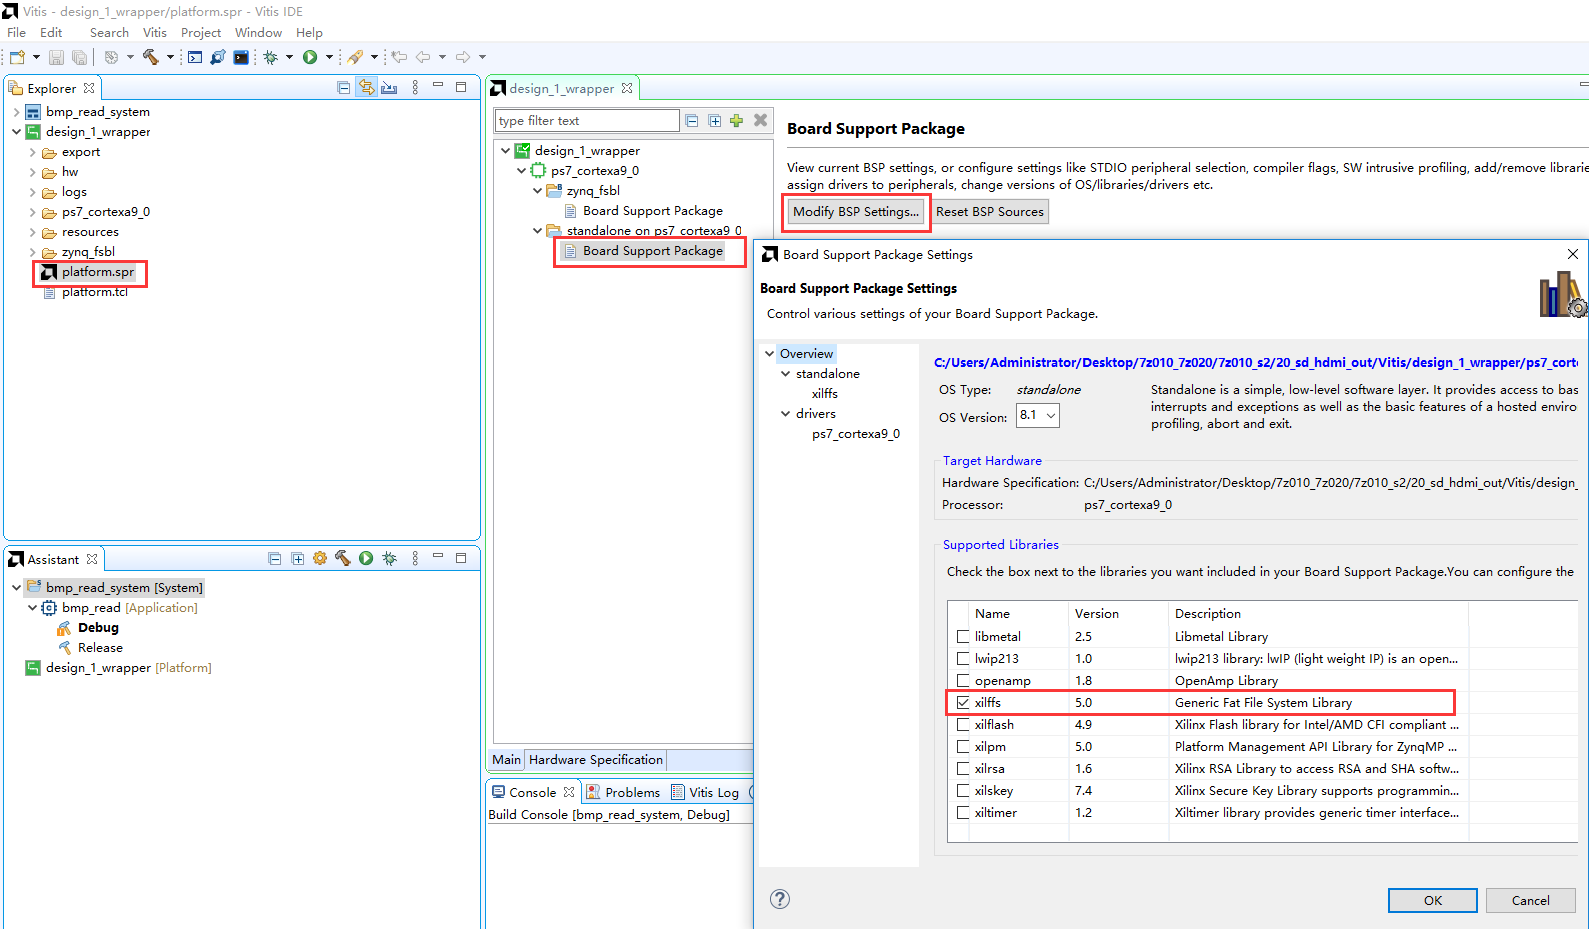The height and width of the screenshot is (929, 1589).
Task: Click Collapse All icon in Assistant panel
Action: pyautogui.click(x=275, y=559)
